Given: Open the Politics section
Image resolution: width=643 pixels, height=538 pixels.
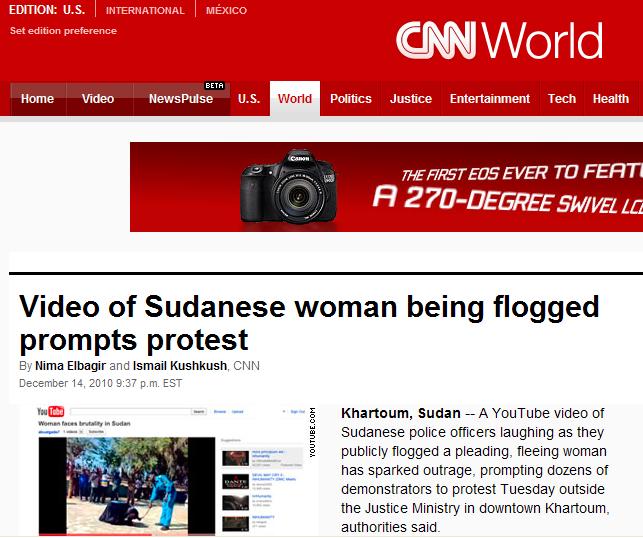Looking at the screenshot, I should tap(350, 99).
